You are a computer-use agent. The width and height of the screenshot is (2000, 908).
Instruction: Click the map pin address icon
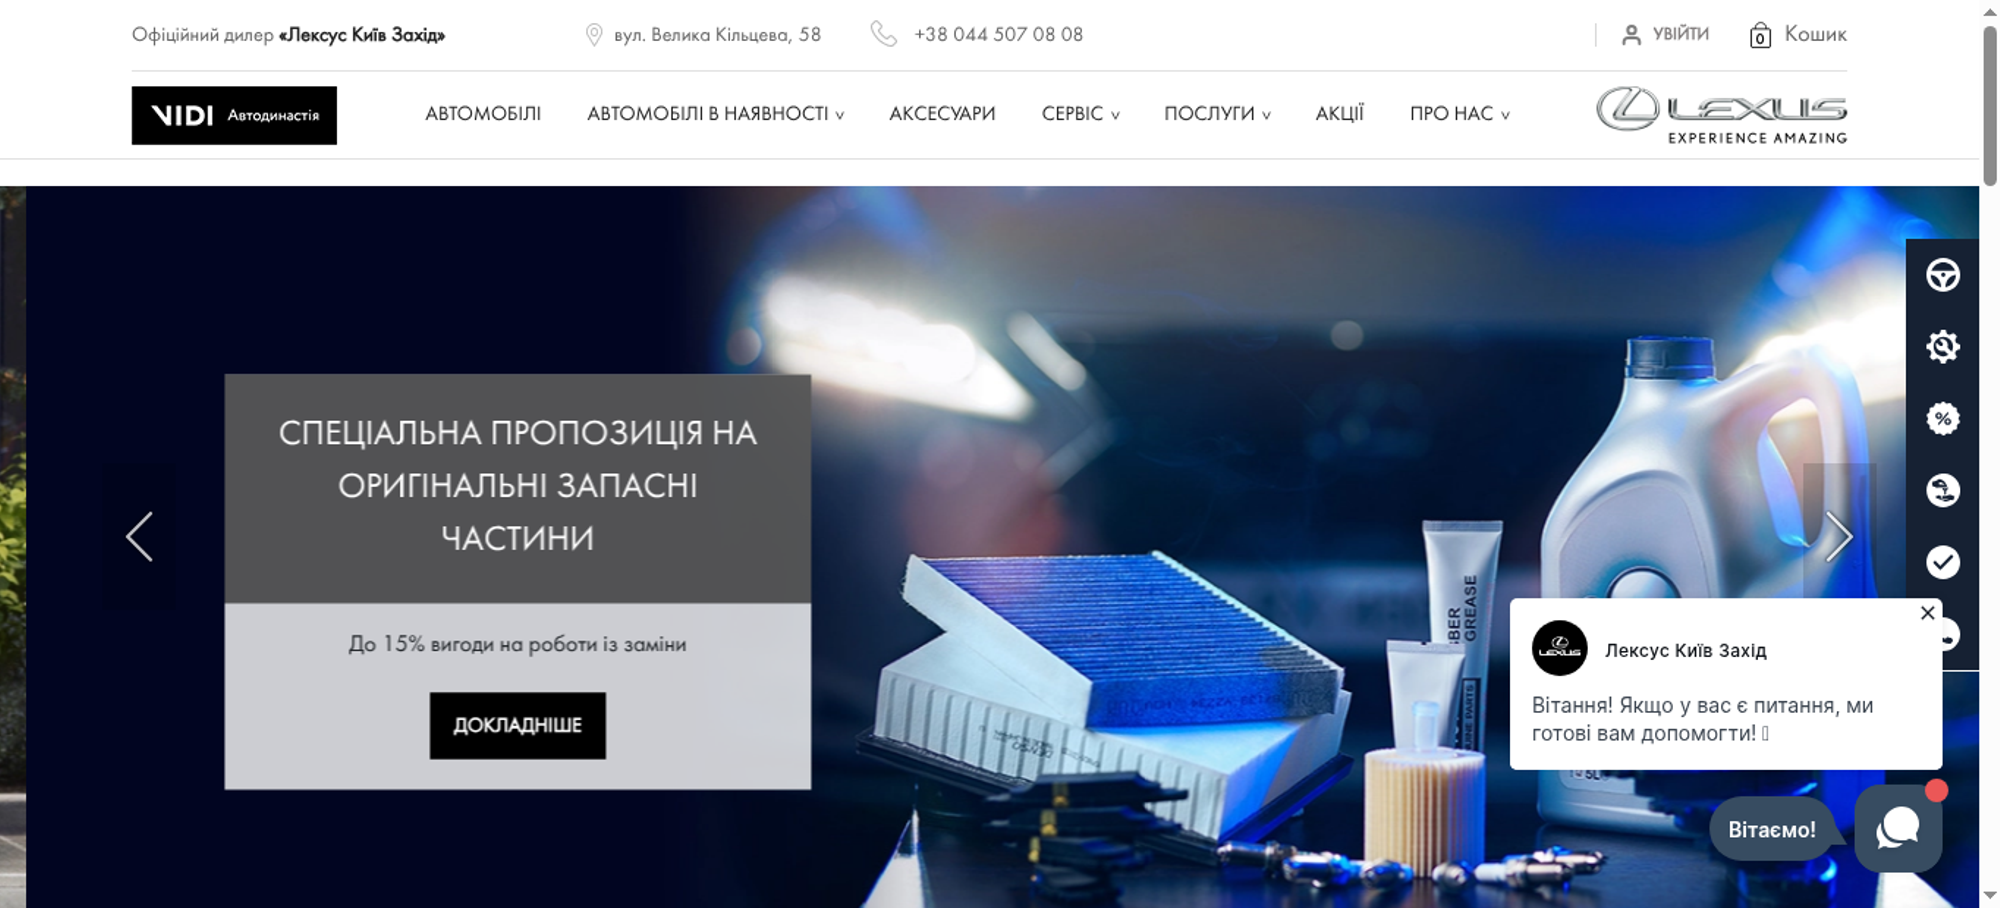point(593,35)
